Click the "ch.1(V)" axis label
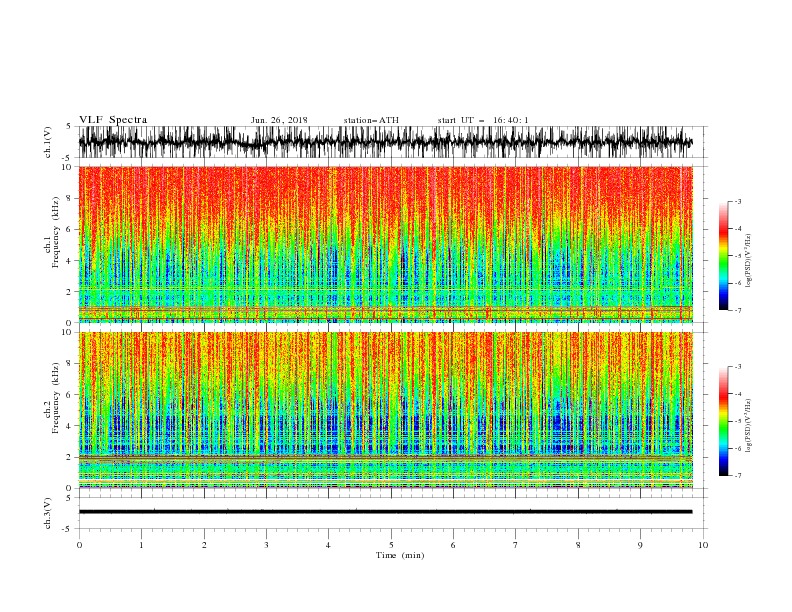This screenshot has width=792, height=612. pyautogui.click(x=47, y=142)
